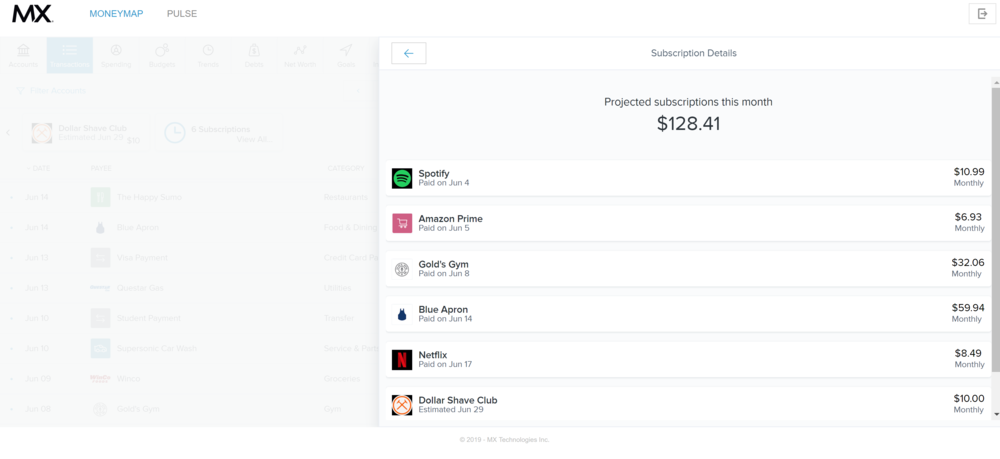Open the Budgets section in the toolbar
Image resolution: width=1000 pixels, height=459 pixels.
[162, 55]
